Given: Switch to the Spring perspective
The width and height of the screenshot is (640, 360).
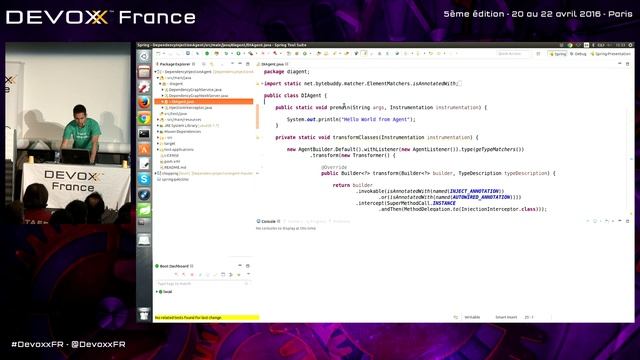Looking at the screenshot, I should [x=558, y=54].
